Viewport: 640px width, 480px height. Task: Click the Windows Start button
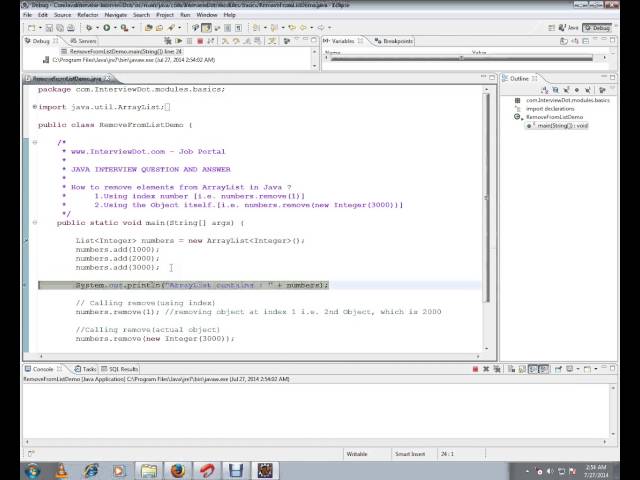32,471
